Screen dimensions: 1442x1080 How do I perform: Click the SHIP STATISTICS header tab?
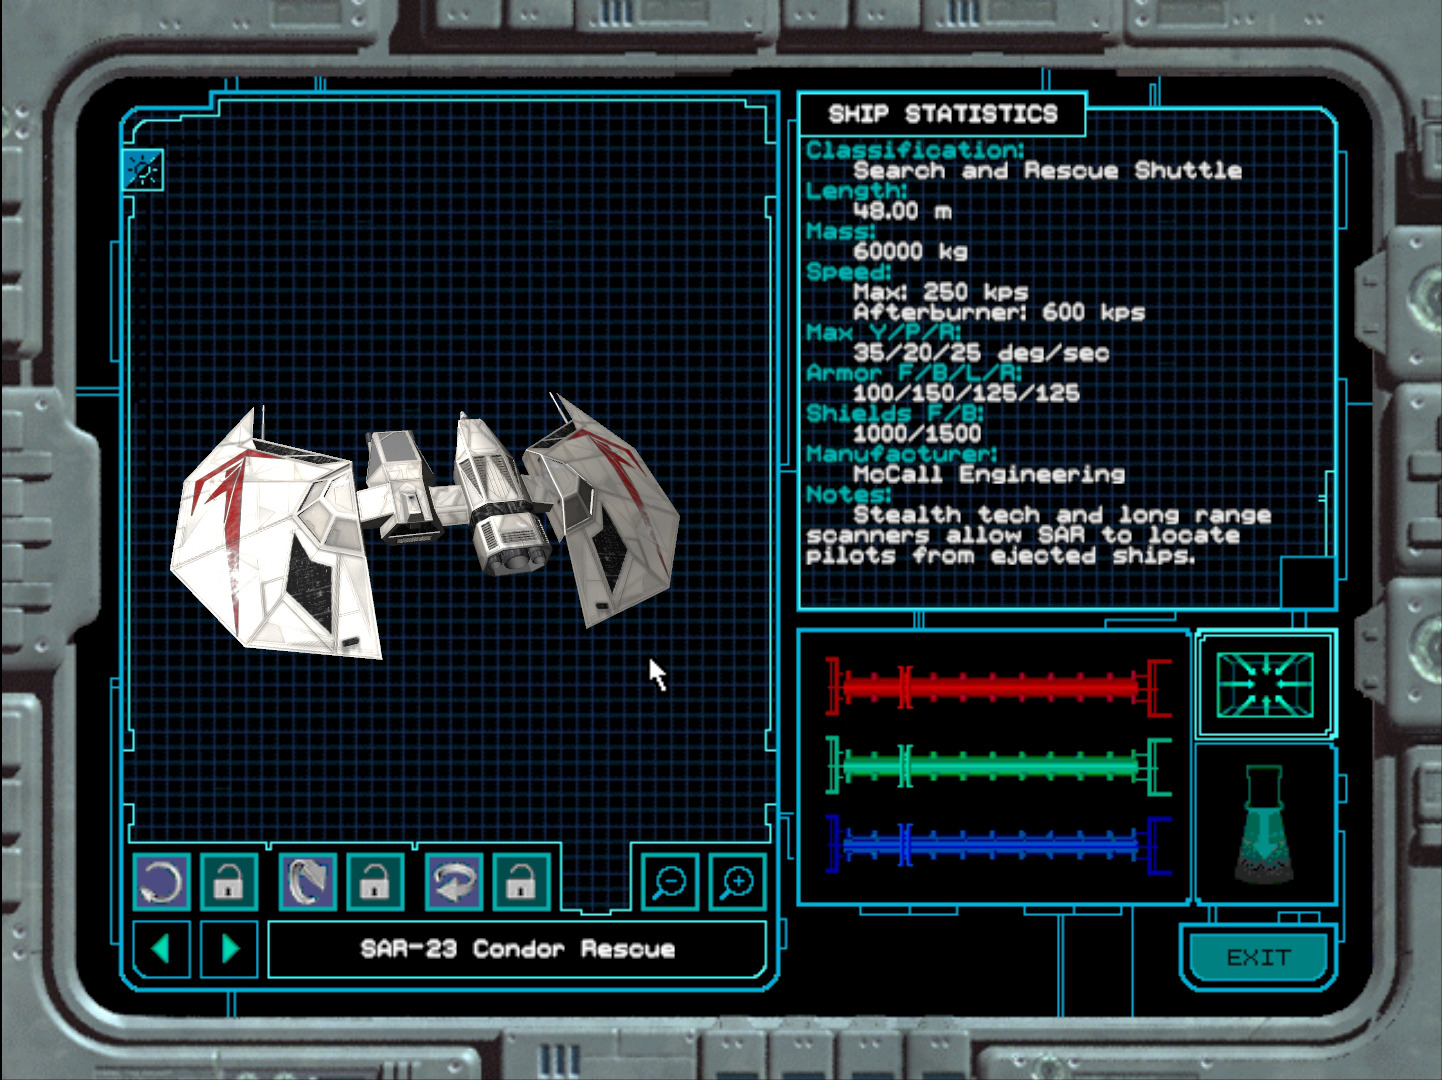coord(942,114)
